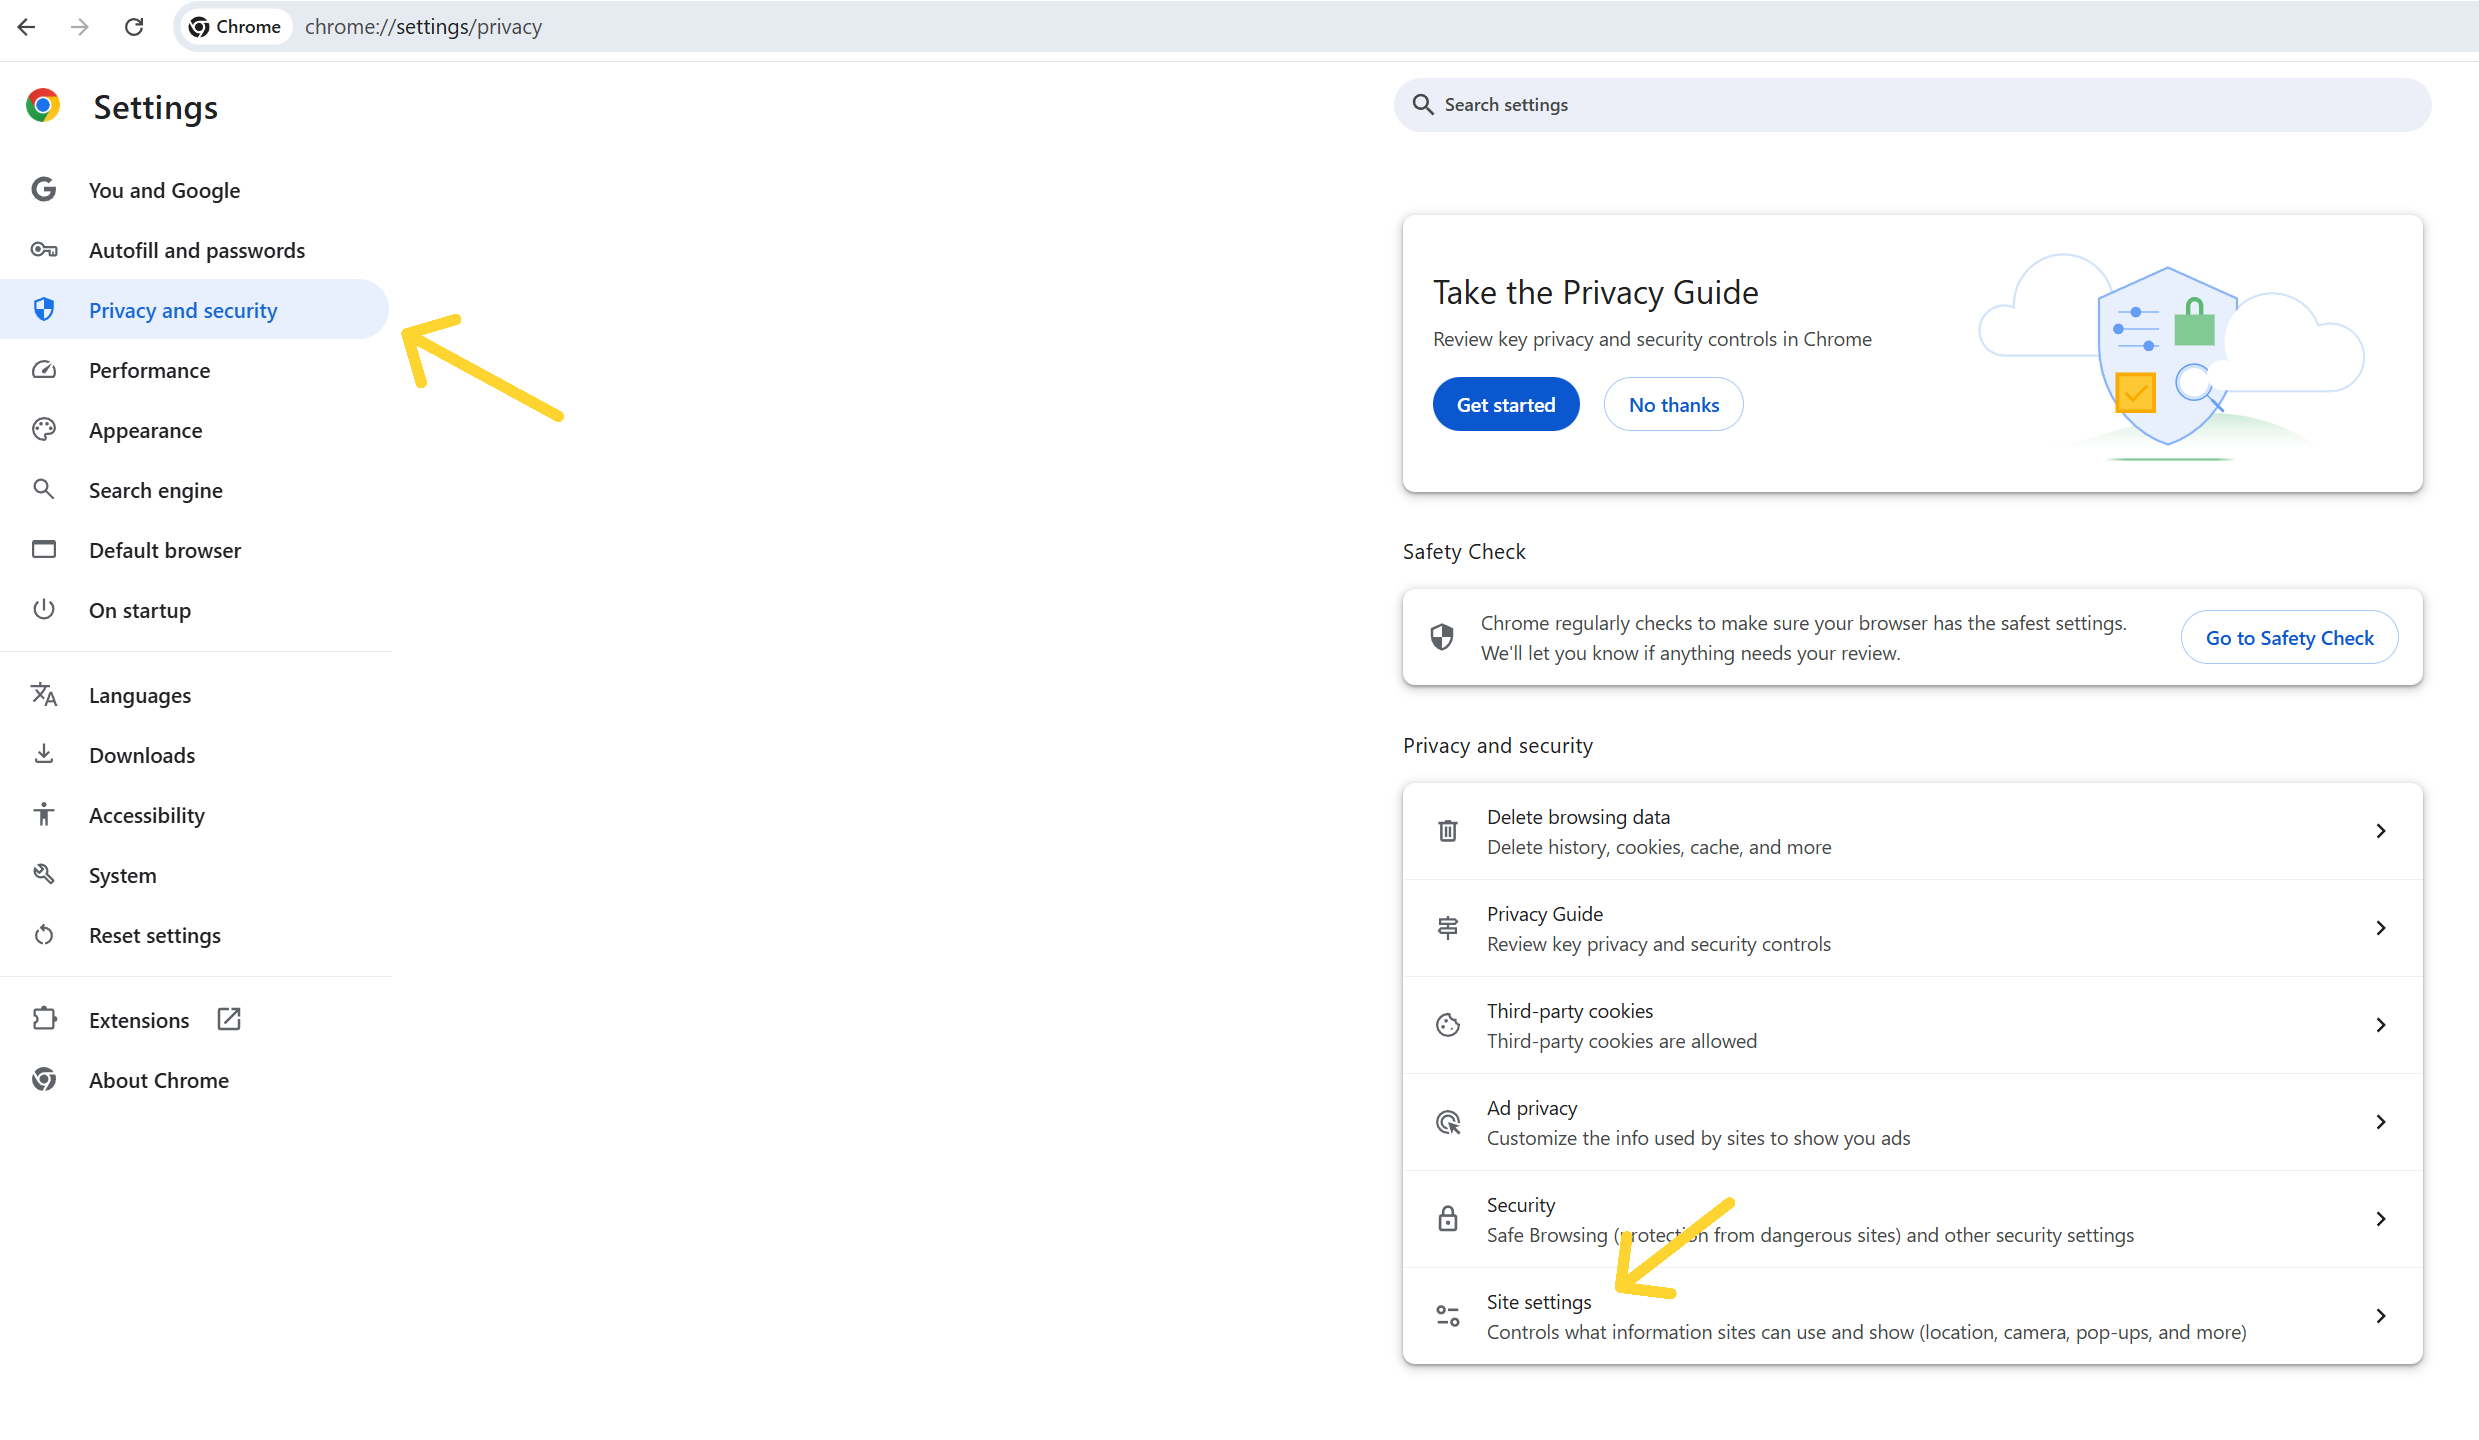Screen dimensions: 2479x1440
Task: Expand Site settings via the arrow
Action: (2380, 1316)
